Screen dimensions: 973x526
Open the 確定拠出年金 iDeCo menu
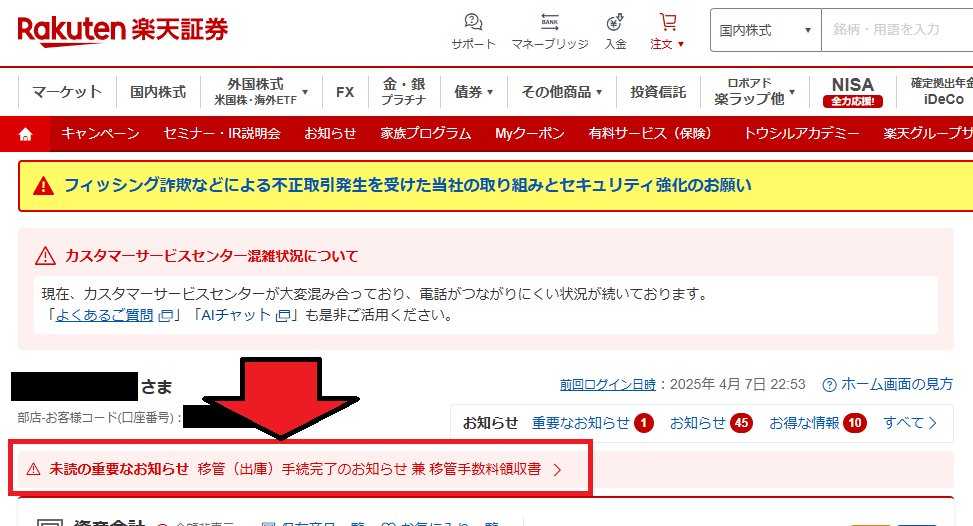[x=942, y=92]
